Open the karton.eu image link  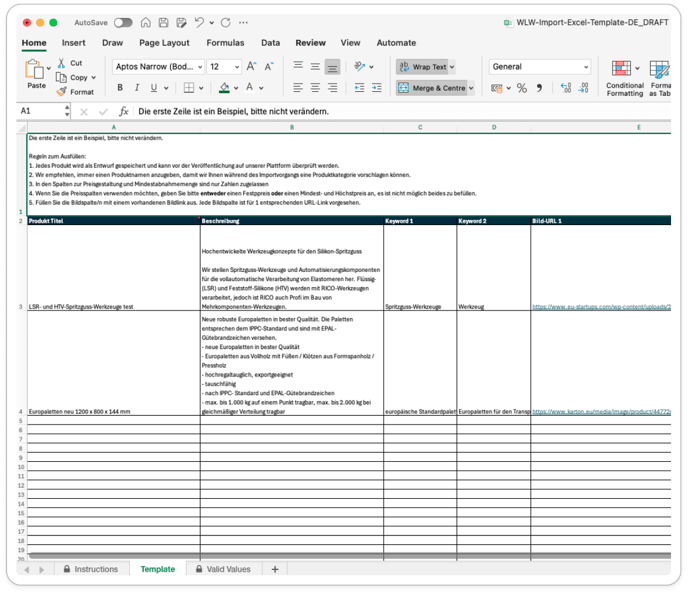click(x=601, y=412)
